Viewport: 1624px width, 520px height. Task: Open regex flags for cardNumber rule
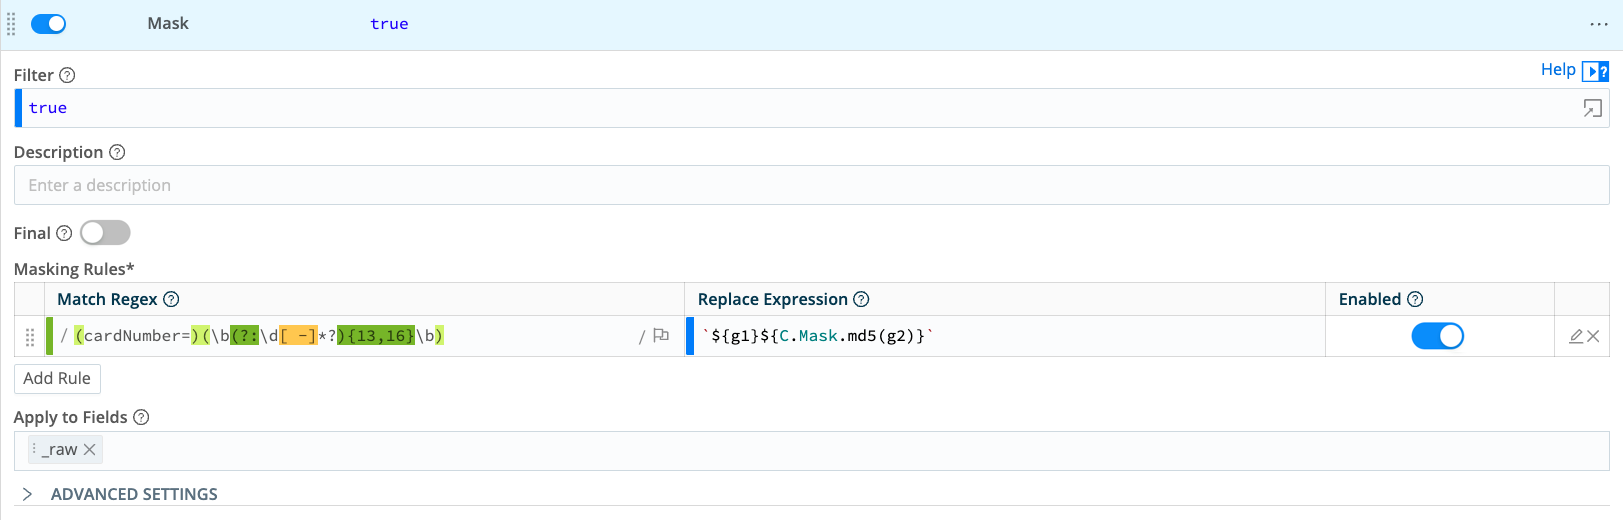tap(660, 336)
